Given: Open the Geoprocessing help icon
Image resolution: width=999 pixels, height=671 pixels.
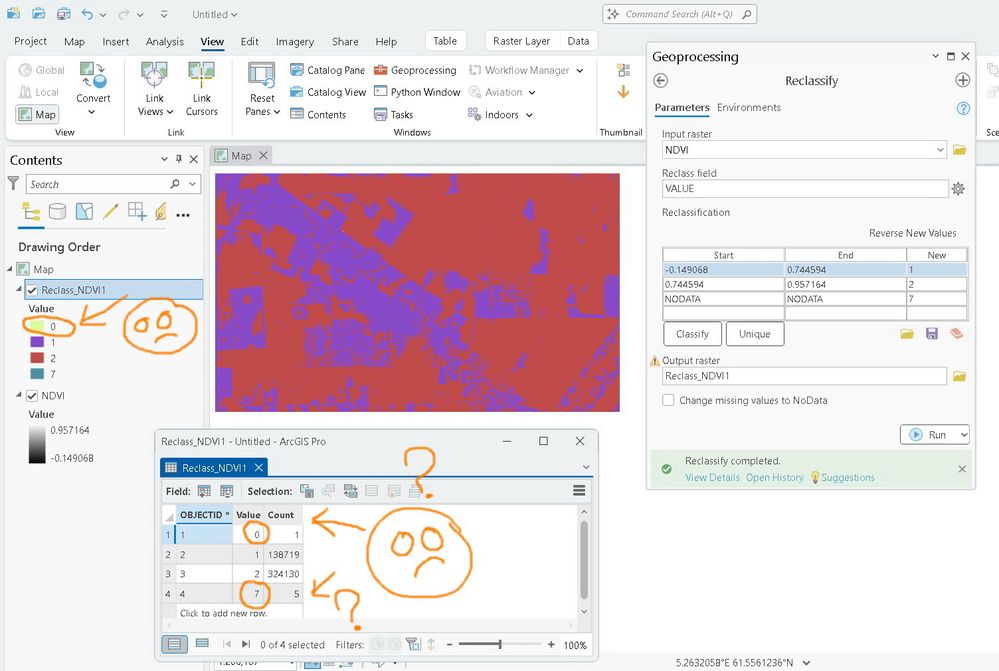Looking at the screenshot, I should click(x=963, y=108).
